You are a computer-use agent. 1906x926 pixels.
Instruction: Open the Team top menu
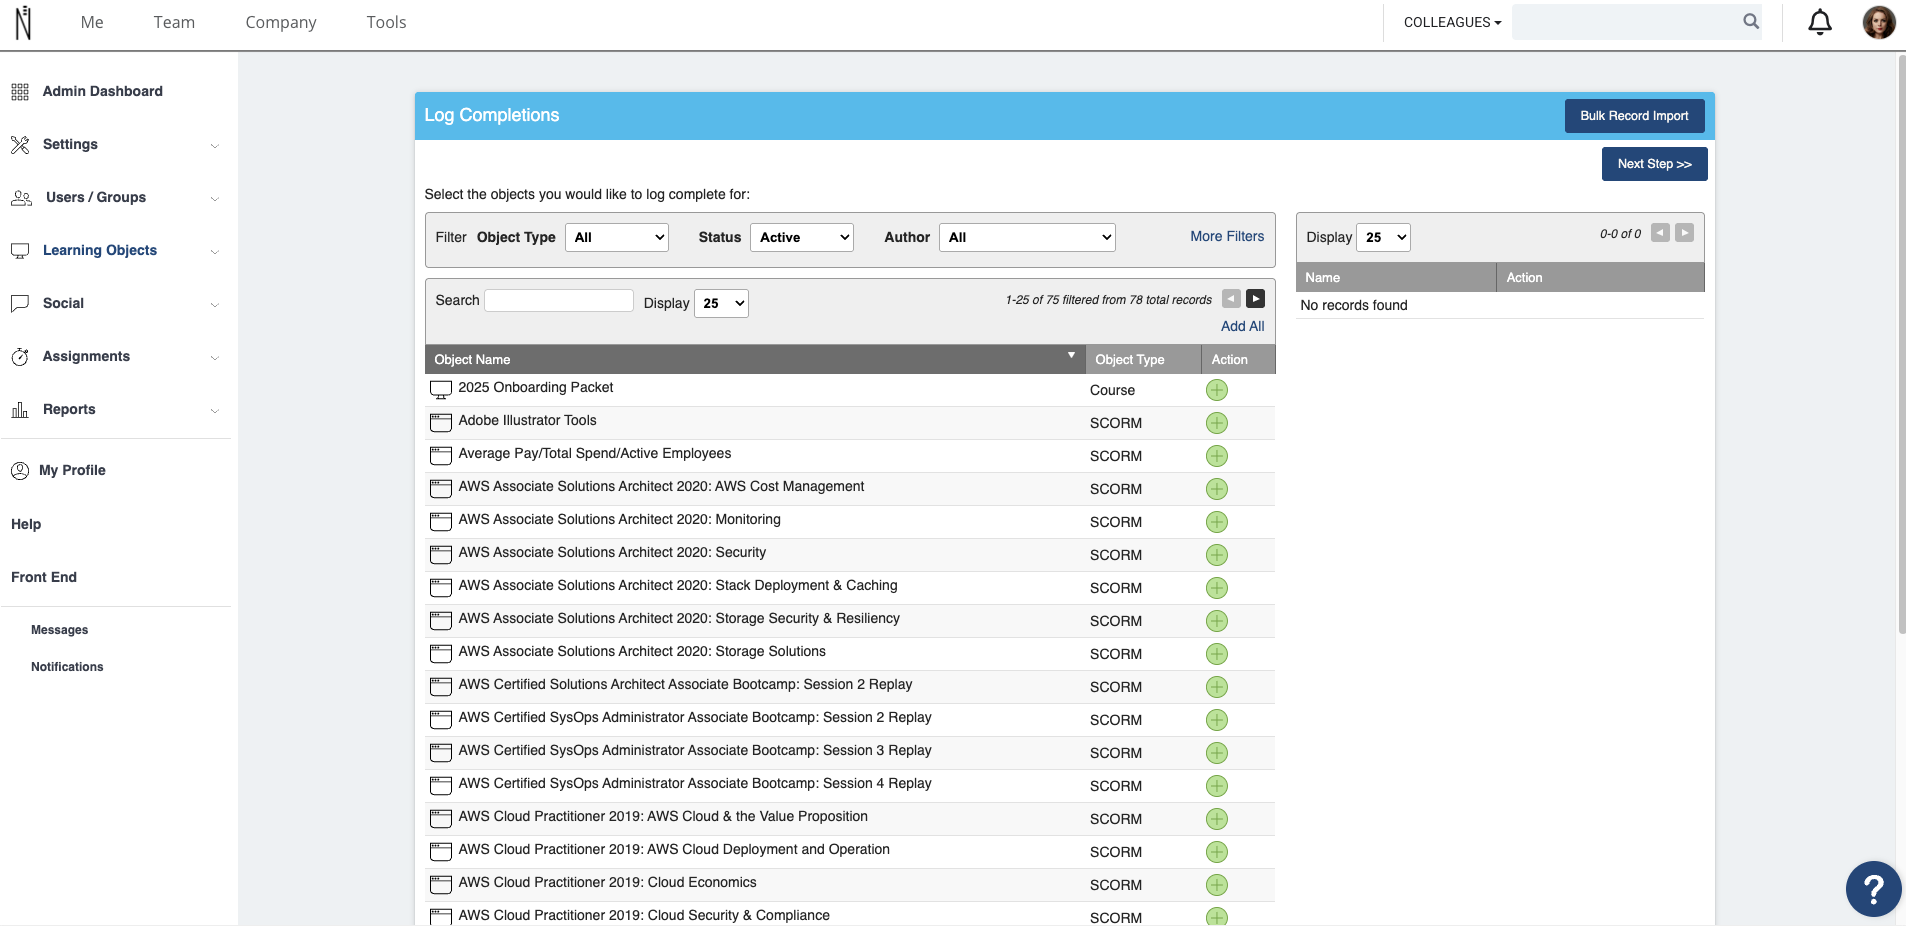174,22
